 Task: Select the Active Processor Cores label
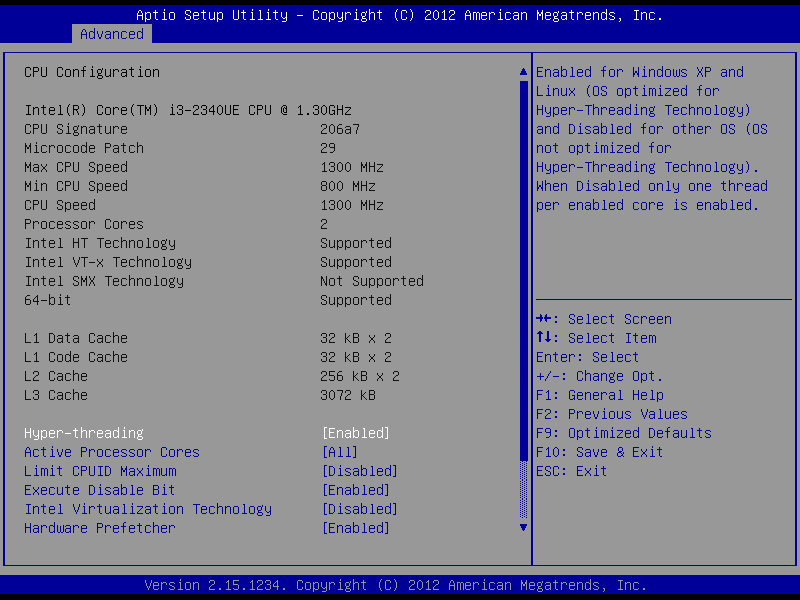(112, 452)
